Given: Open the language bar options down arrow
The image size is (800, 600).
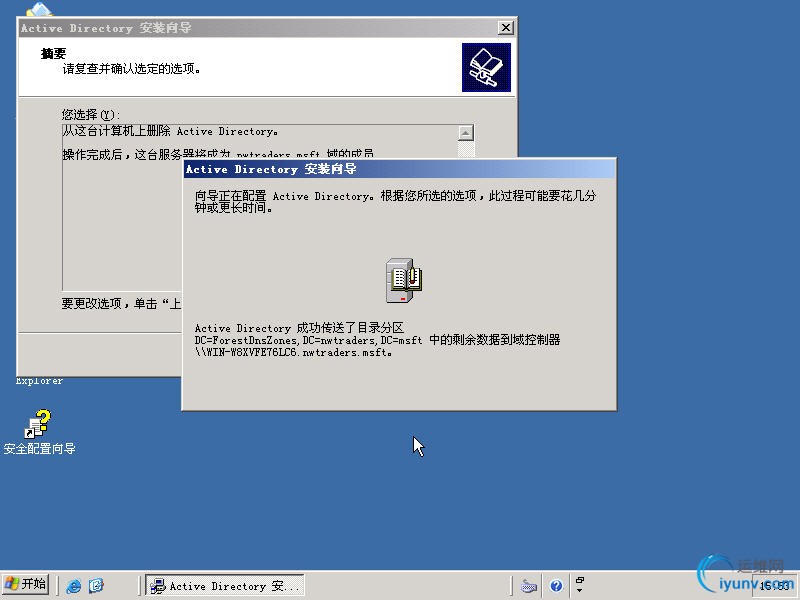Looking at the screenshot, I should pos(580,591).
